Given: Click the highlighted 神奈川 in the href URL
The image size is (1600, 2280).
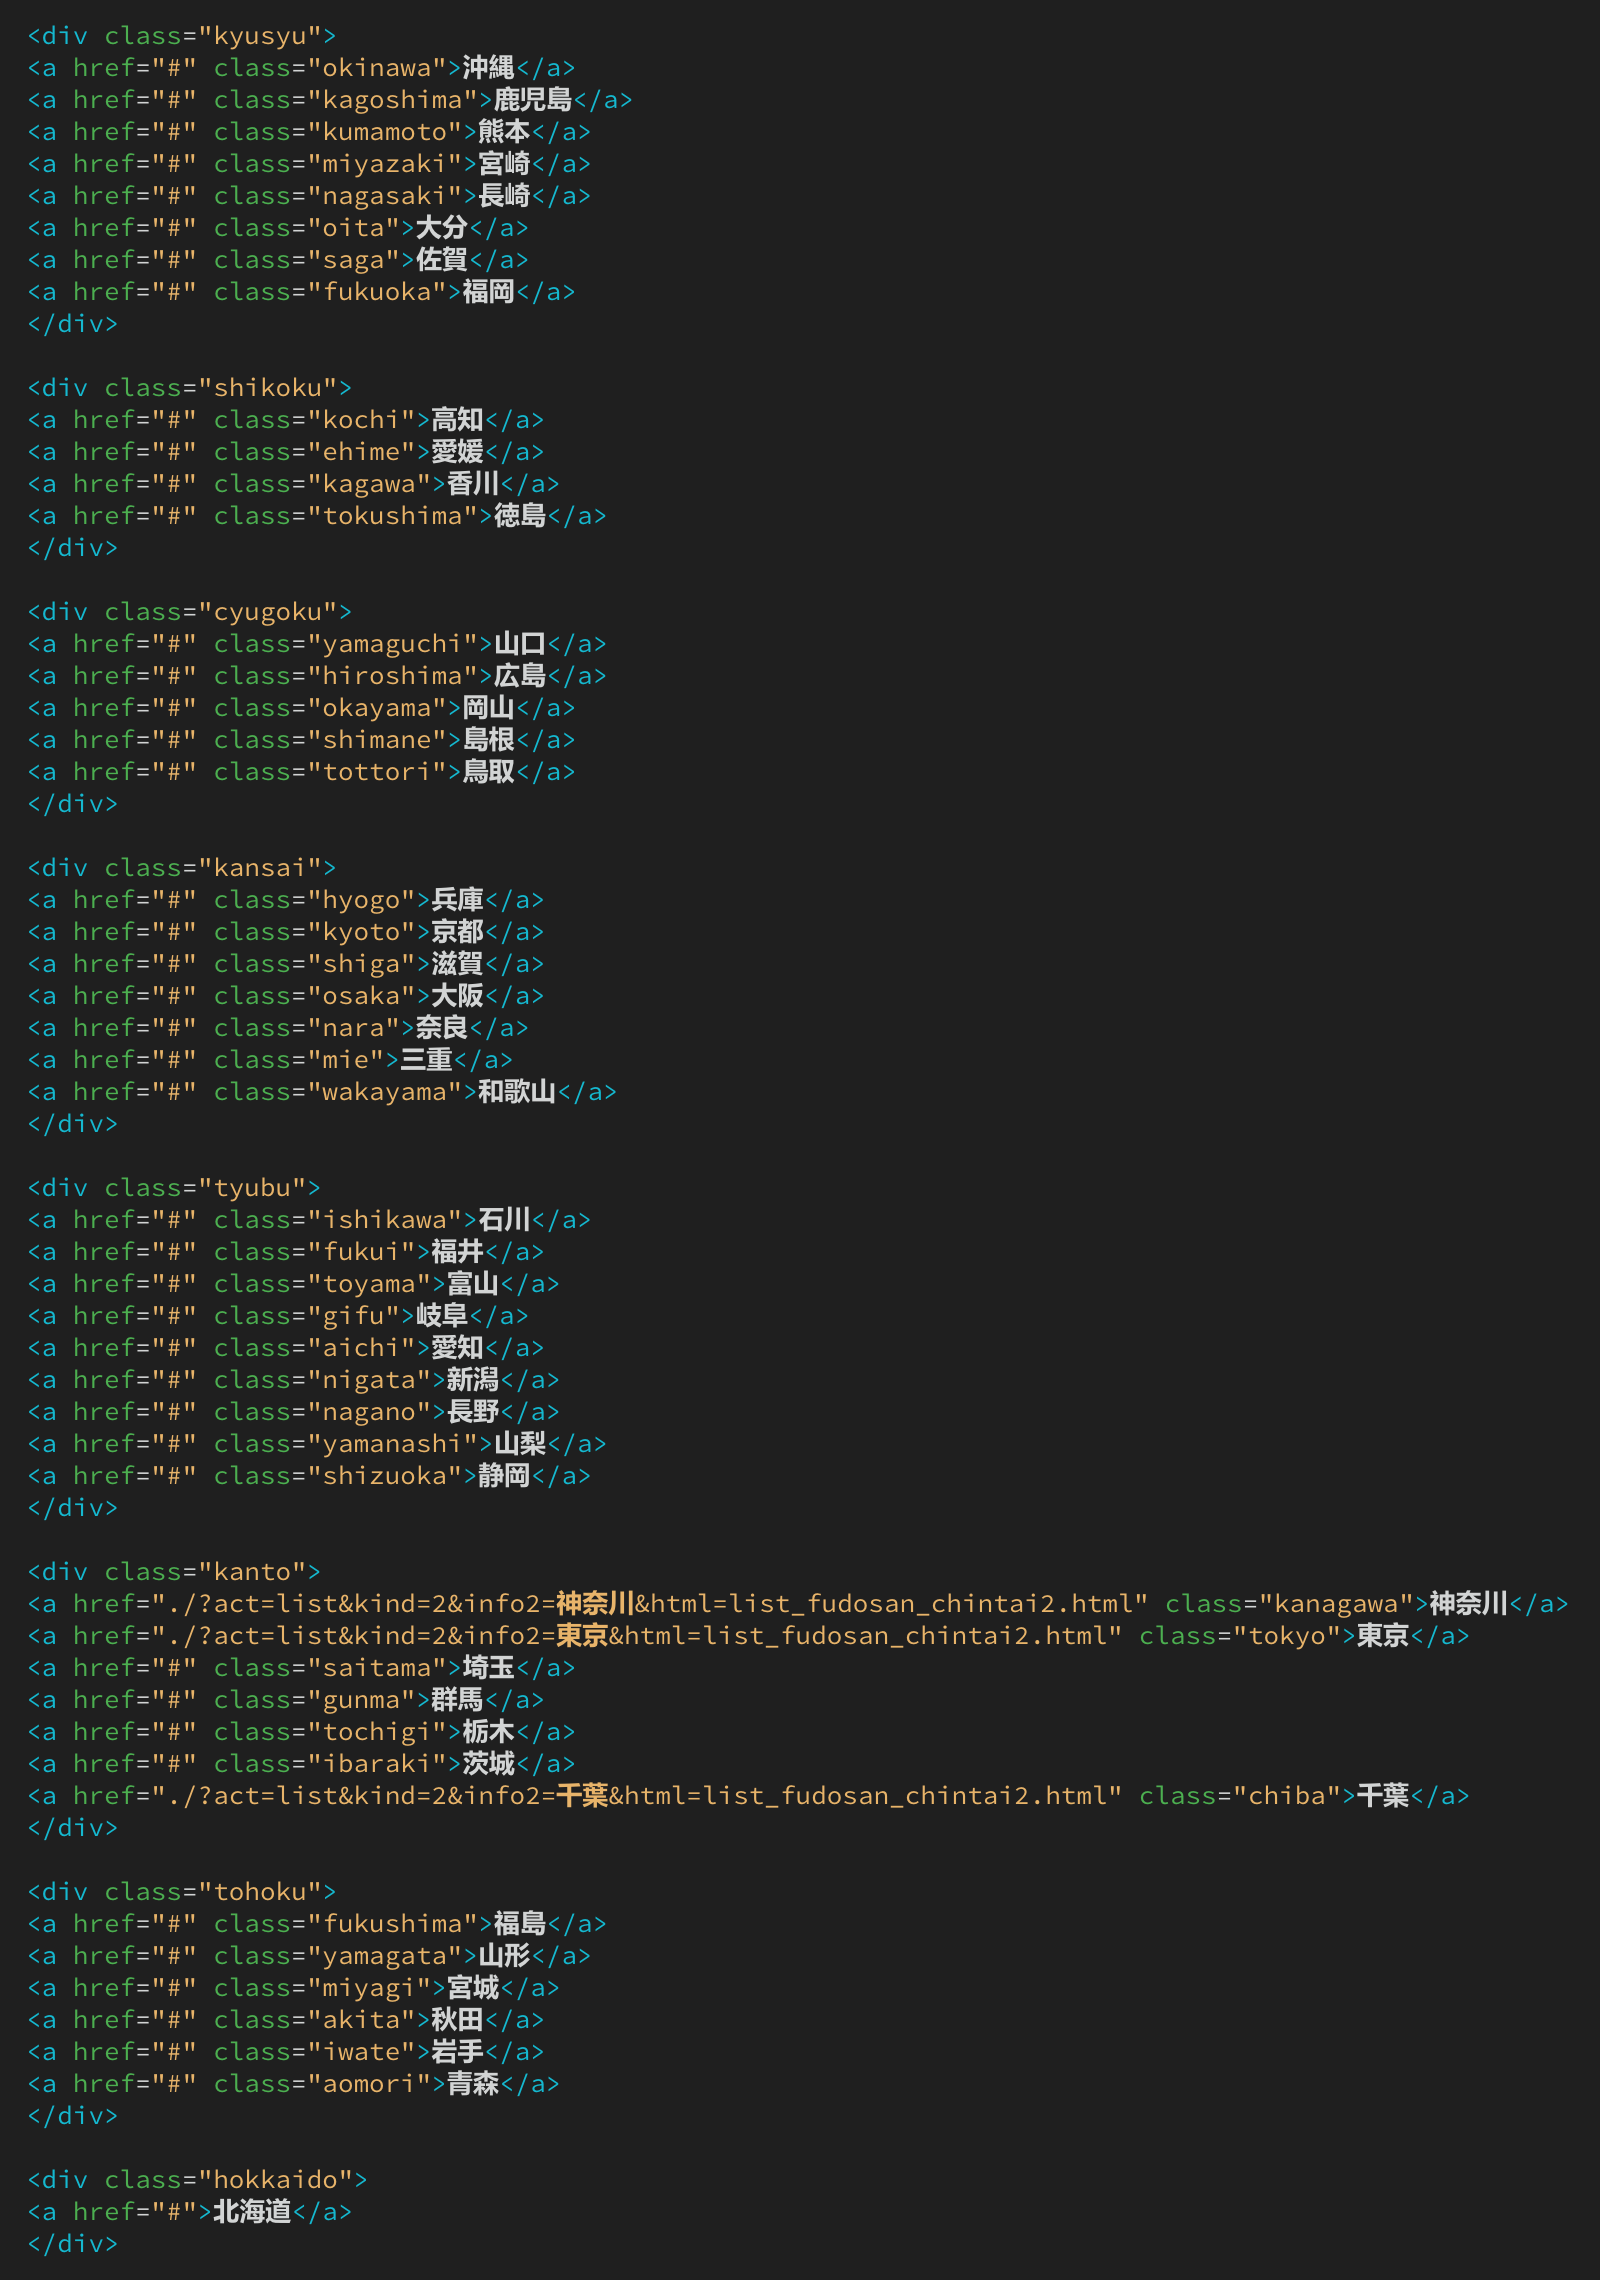Looking at the screenshot, I should point(595,1604).
